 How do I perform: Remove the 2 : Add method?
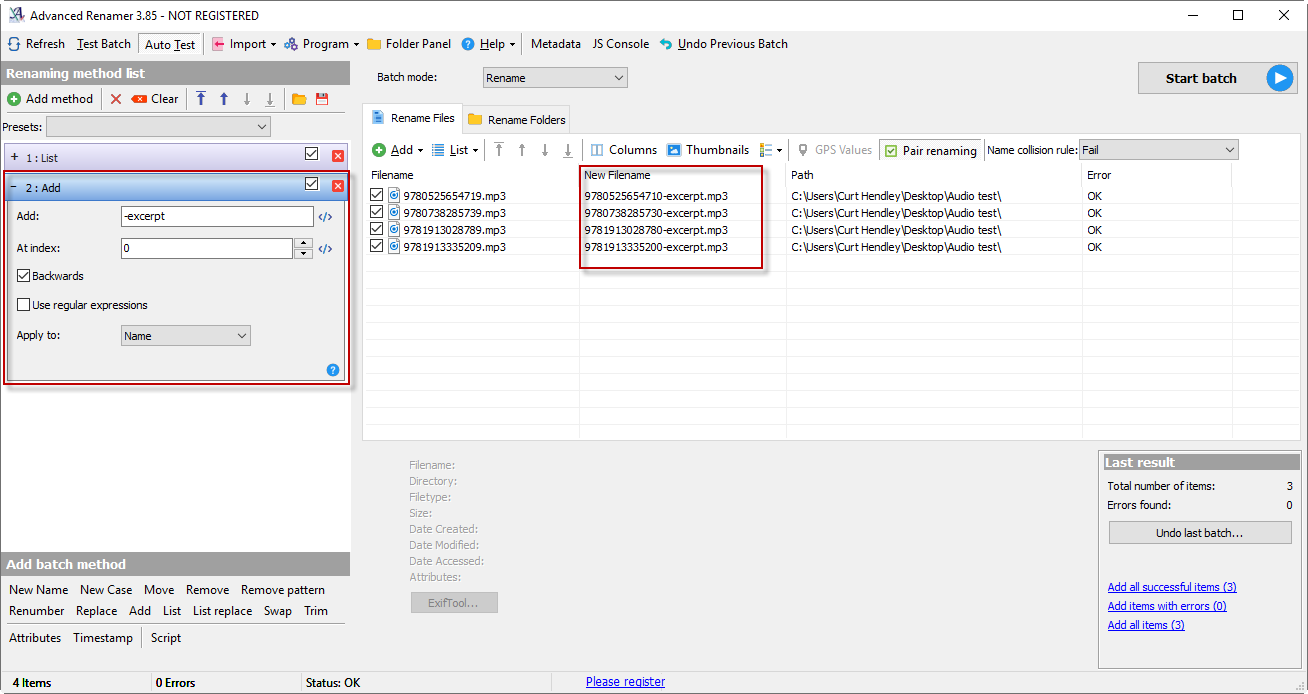338,186
